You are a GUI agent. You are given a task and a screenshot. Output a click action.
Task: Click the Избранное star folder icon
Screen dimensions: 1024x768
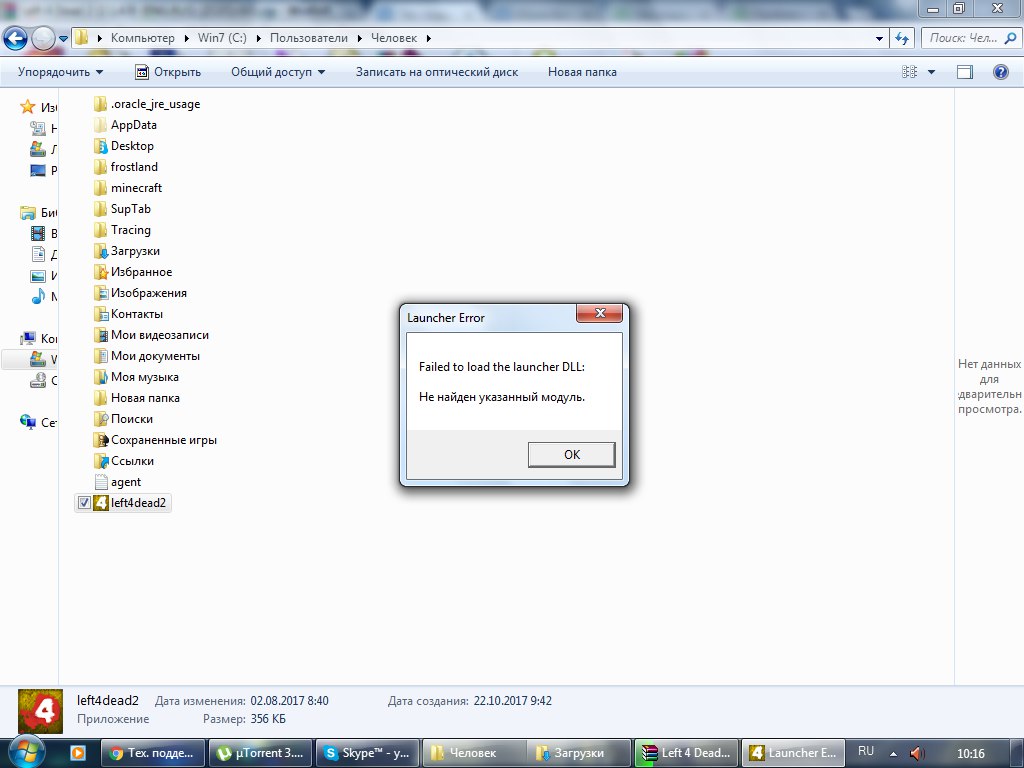tap(100, 272)
